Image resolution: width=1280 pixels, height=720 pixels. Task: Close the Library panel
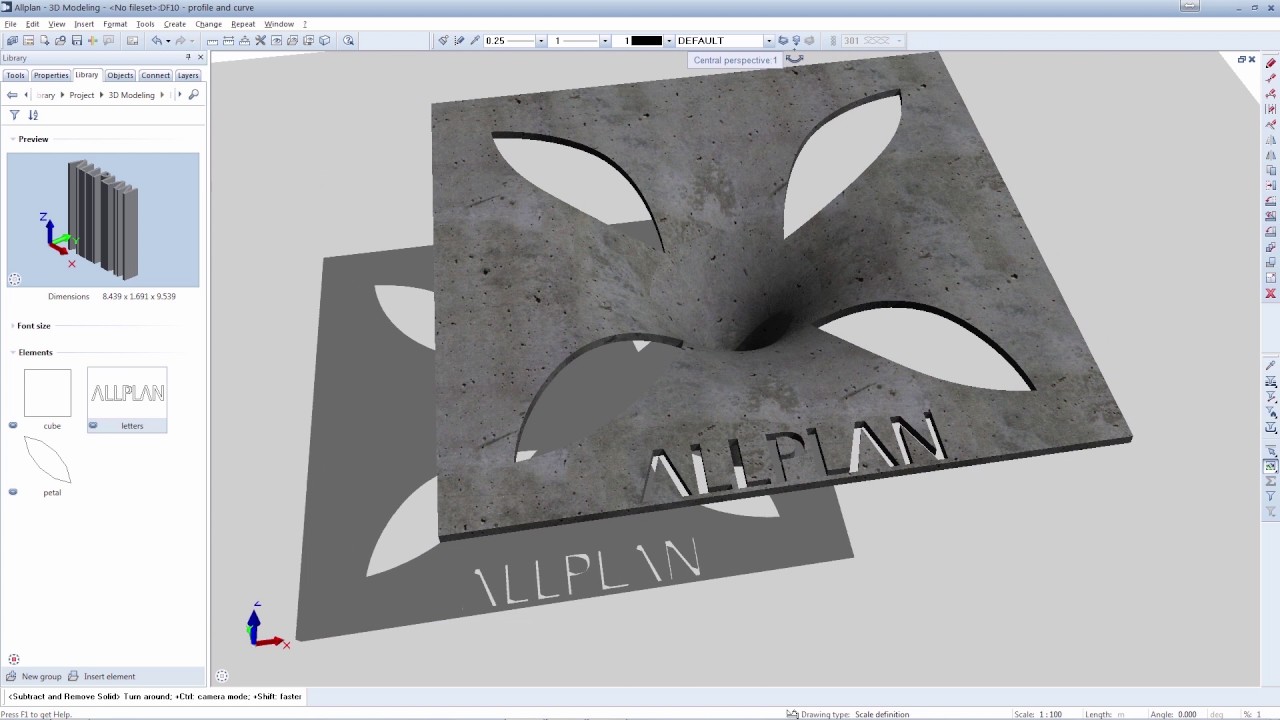coord(200,58)
